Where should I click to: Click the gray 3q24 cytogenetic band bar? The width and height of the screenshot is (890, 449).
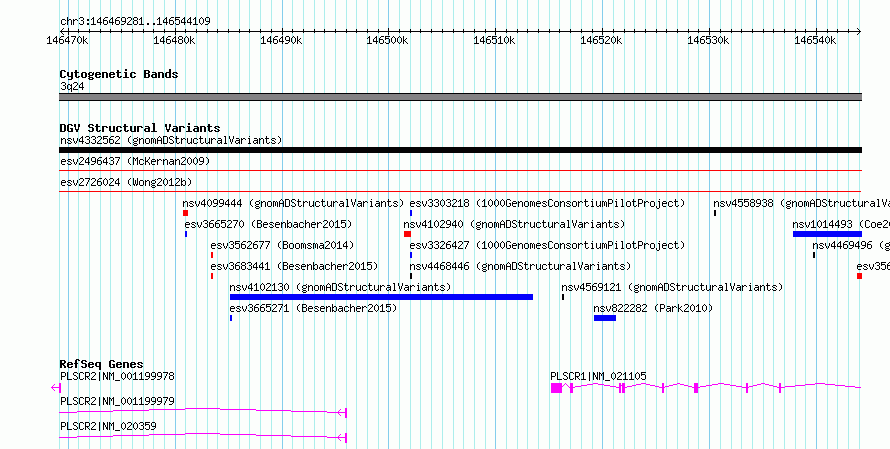coord(460,96)
